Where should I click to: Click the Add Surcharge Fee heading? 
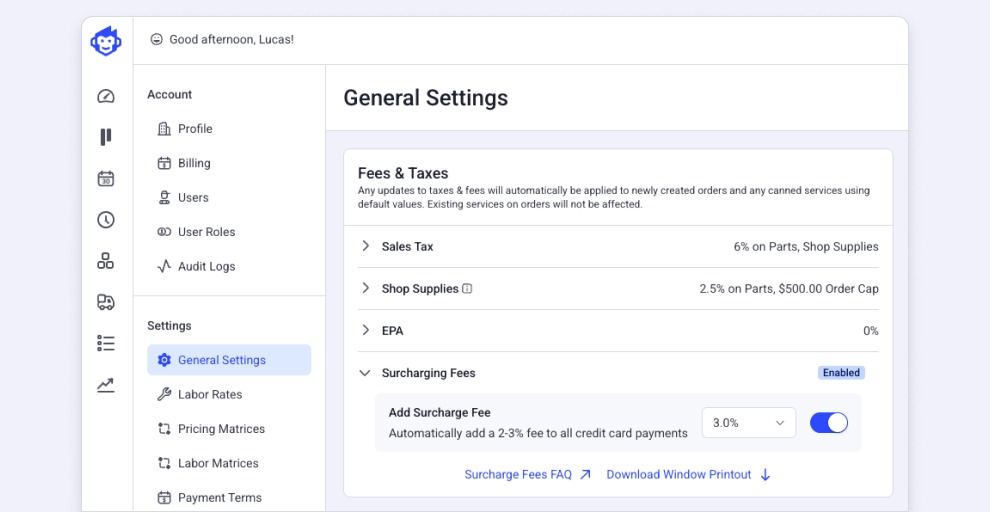[x=439, y=413]
